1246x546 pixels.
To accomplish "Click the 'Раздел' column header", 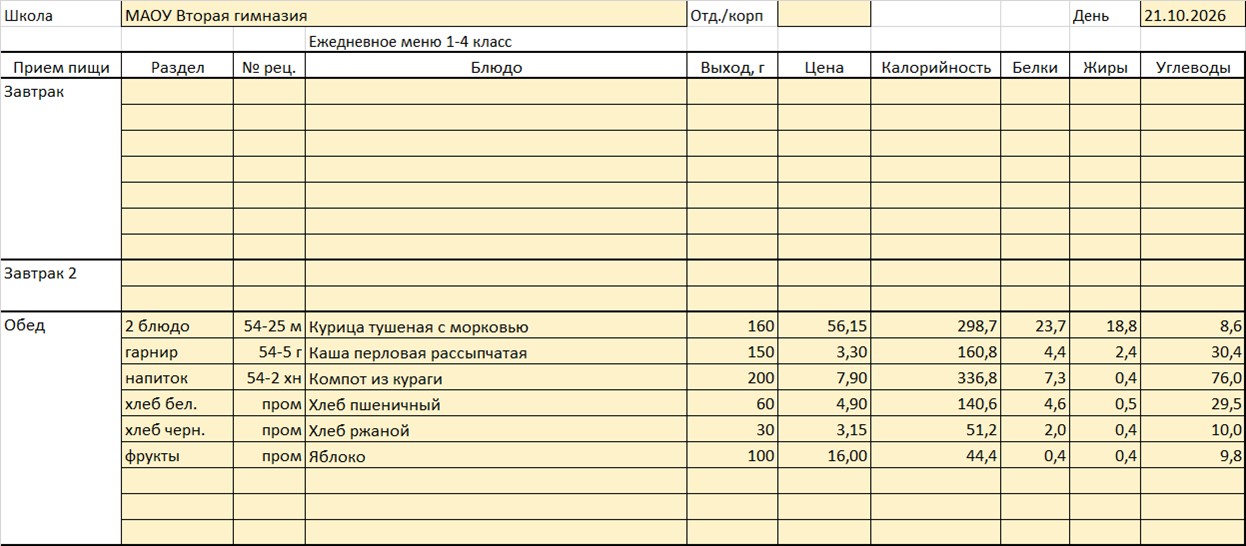I will 178,67.
